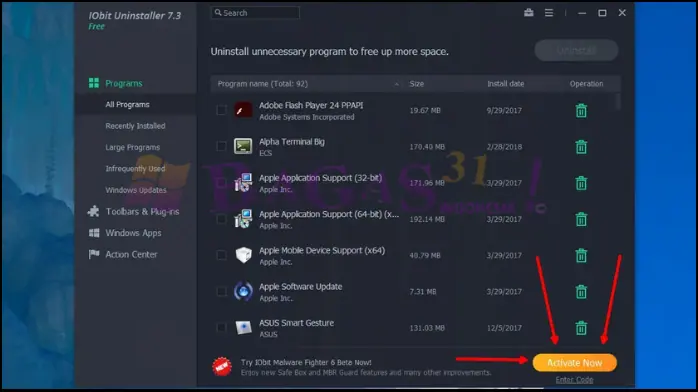Toggle sort arrow on Program name column
The height and width of the screenshot is (392, 698).
396,84
